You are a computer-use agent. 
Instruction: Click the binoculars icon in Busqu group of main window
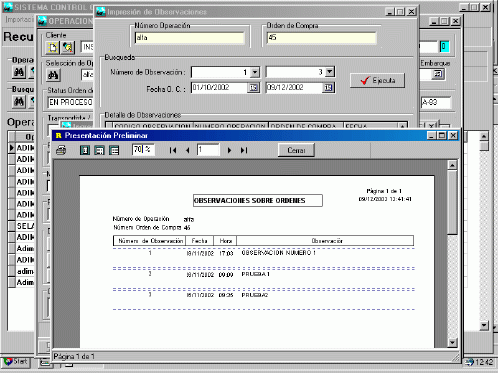click(x=19, y=101)
